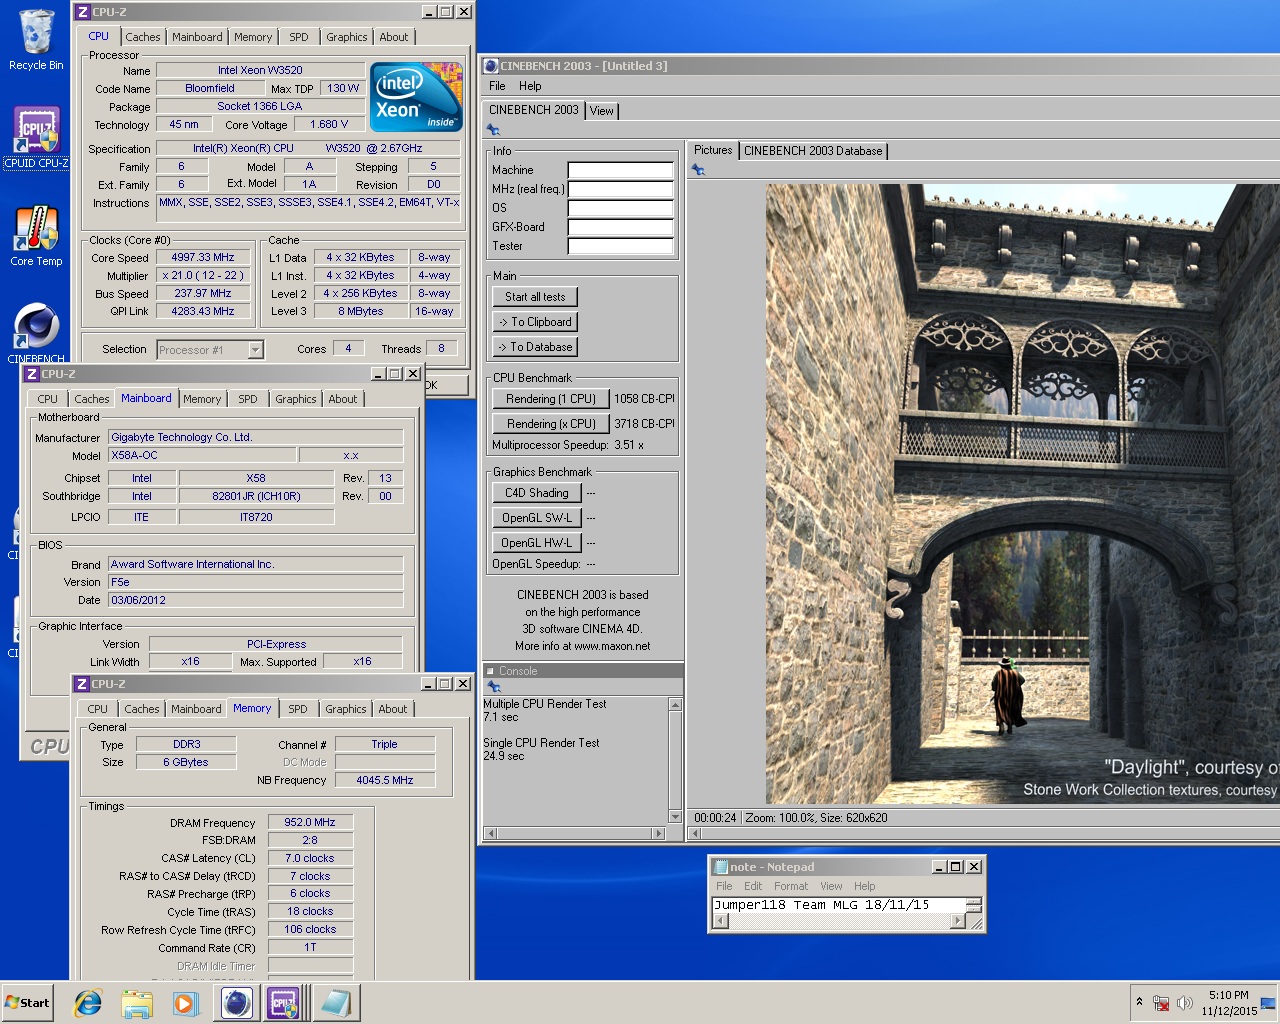1280x1024 pixels.
Task: Click console horizontal scrollbar right arrow
Action: tap(658, 833)
